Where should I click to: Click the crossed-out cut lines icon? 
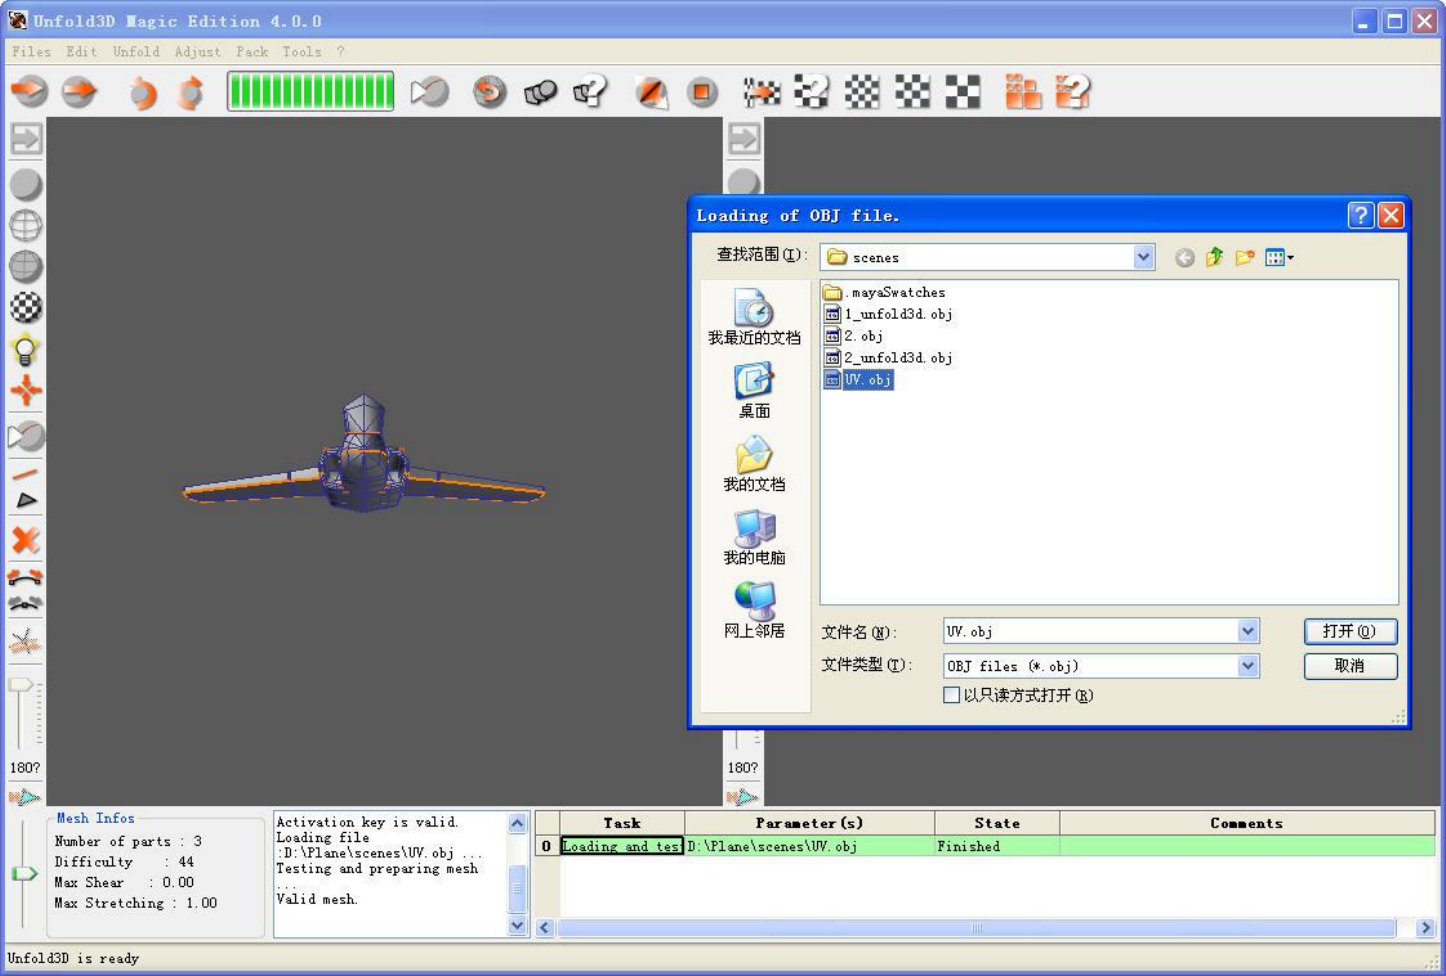[x=25, y=643]
